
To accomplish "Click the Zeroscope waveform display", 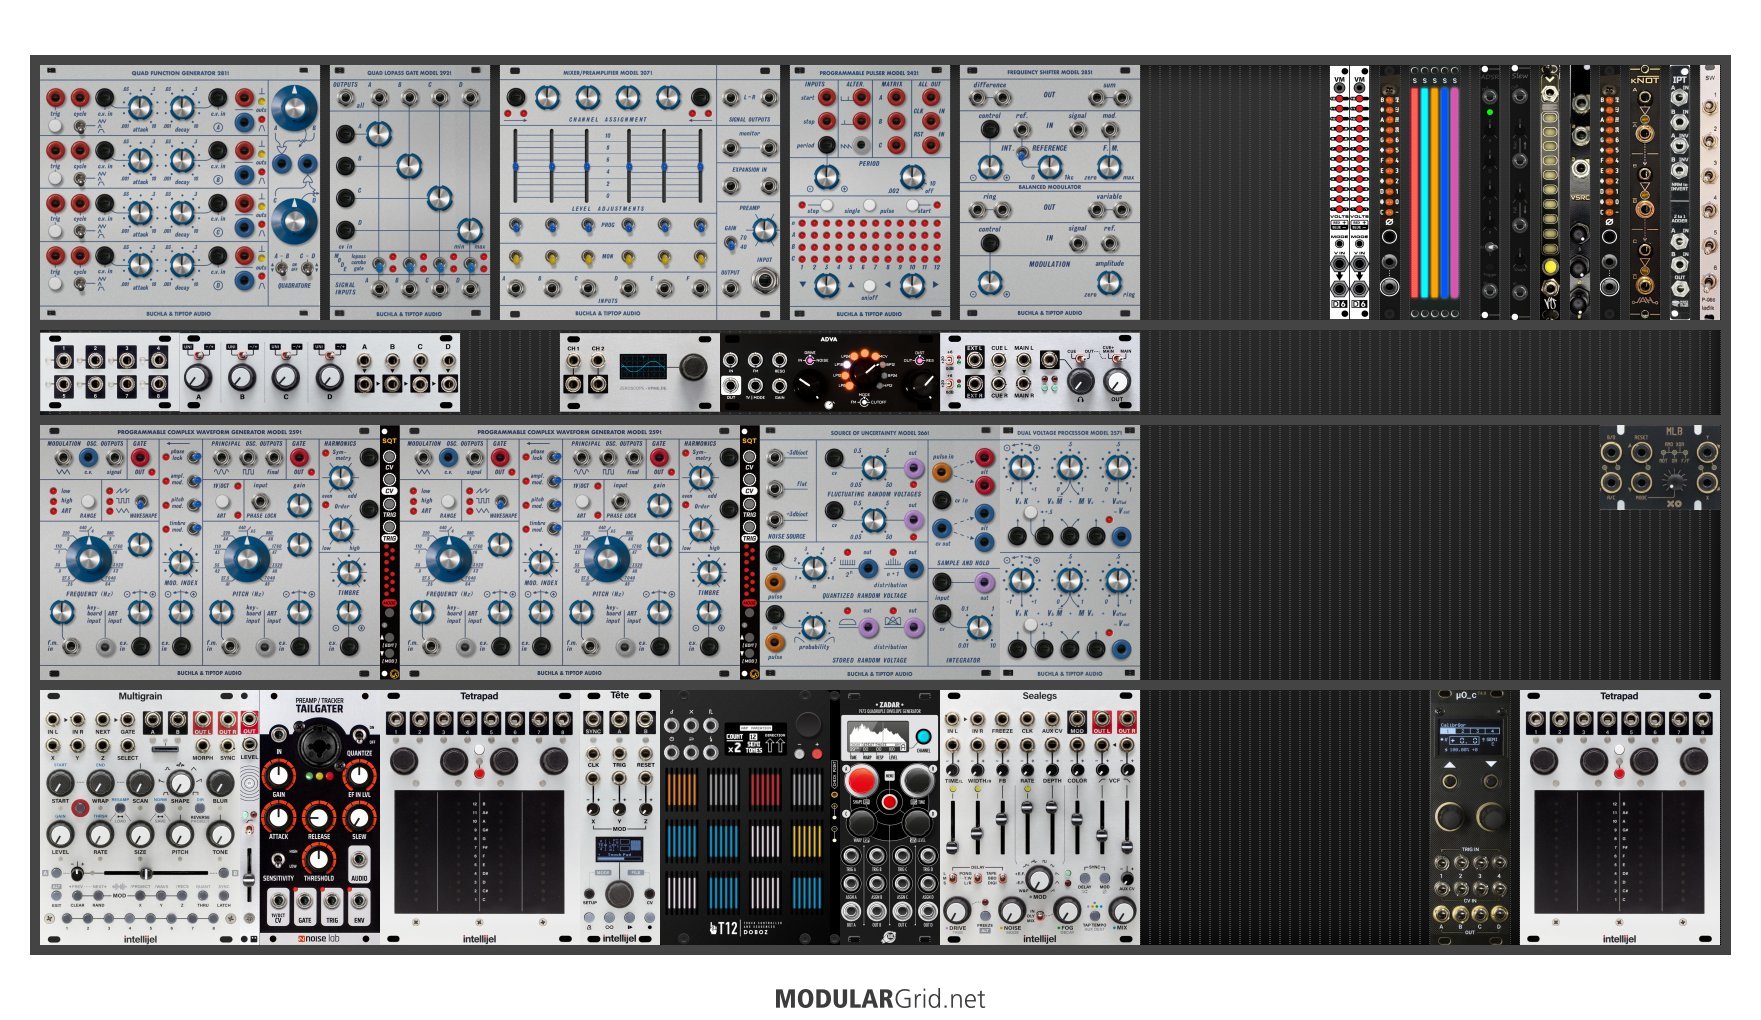I will (642, 367).
